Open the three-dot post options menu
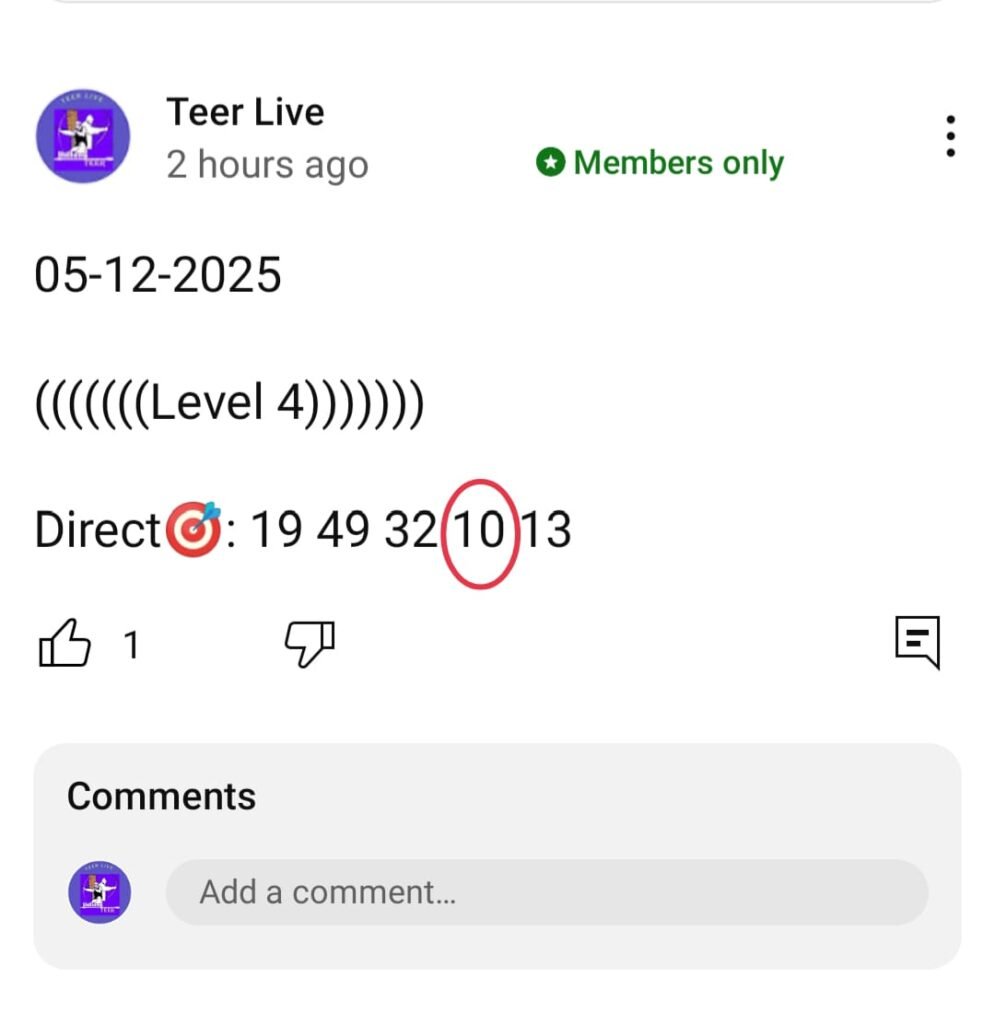The height and width of the screenshot is (1024, 995). tap(949, 136)
